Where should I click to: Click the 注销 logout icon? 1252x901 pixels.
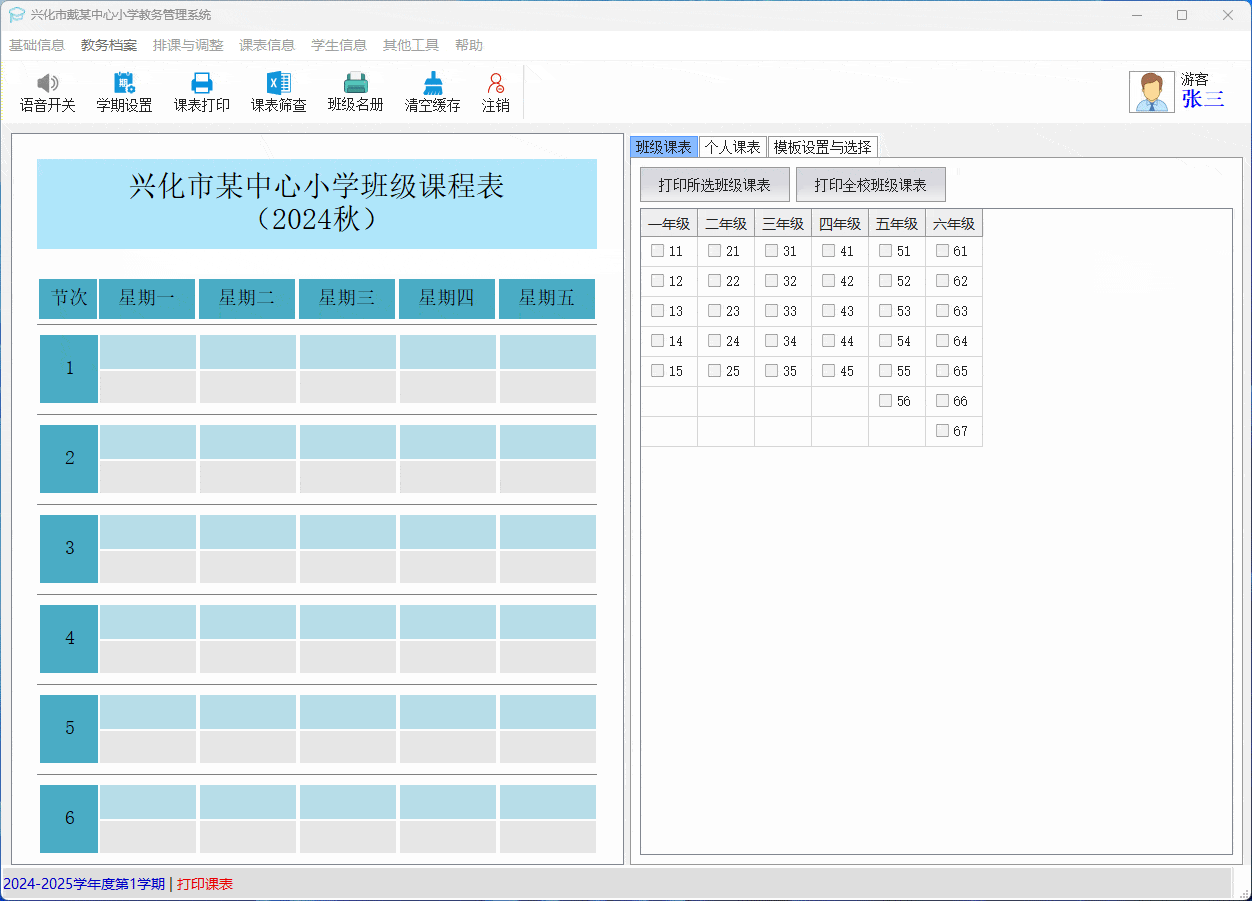pyautogui.click(x=495, y=84)
